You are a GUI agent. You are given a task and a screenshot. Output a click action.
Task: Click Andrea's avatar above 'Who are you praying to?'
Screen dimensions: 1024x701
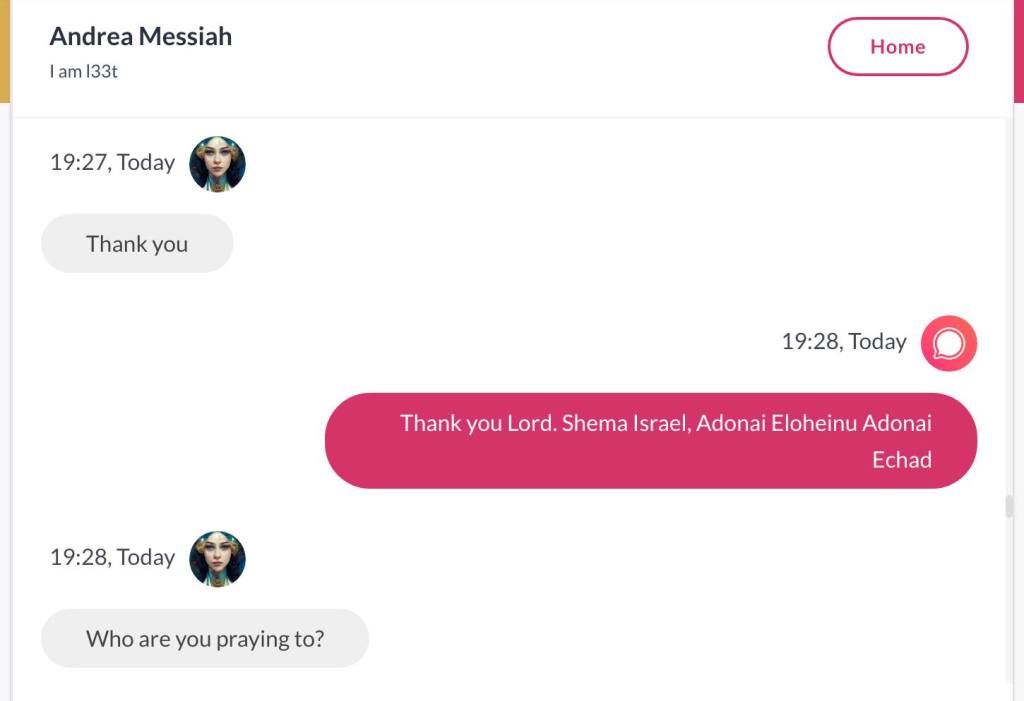[217, 558]
